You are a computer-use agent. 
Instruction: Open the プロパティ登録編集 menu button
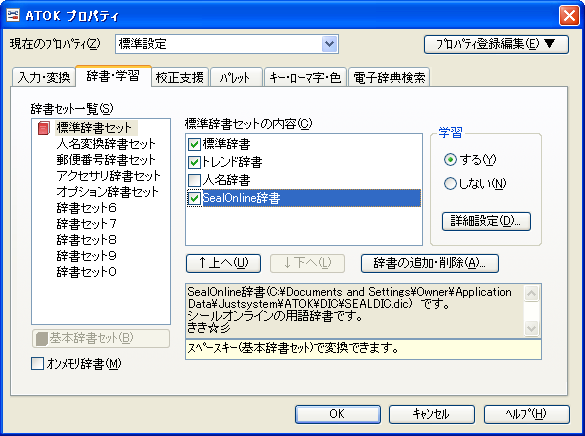(496, 44)
